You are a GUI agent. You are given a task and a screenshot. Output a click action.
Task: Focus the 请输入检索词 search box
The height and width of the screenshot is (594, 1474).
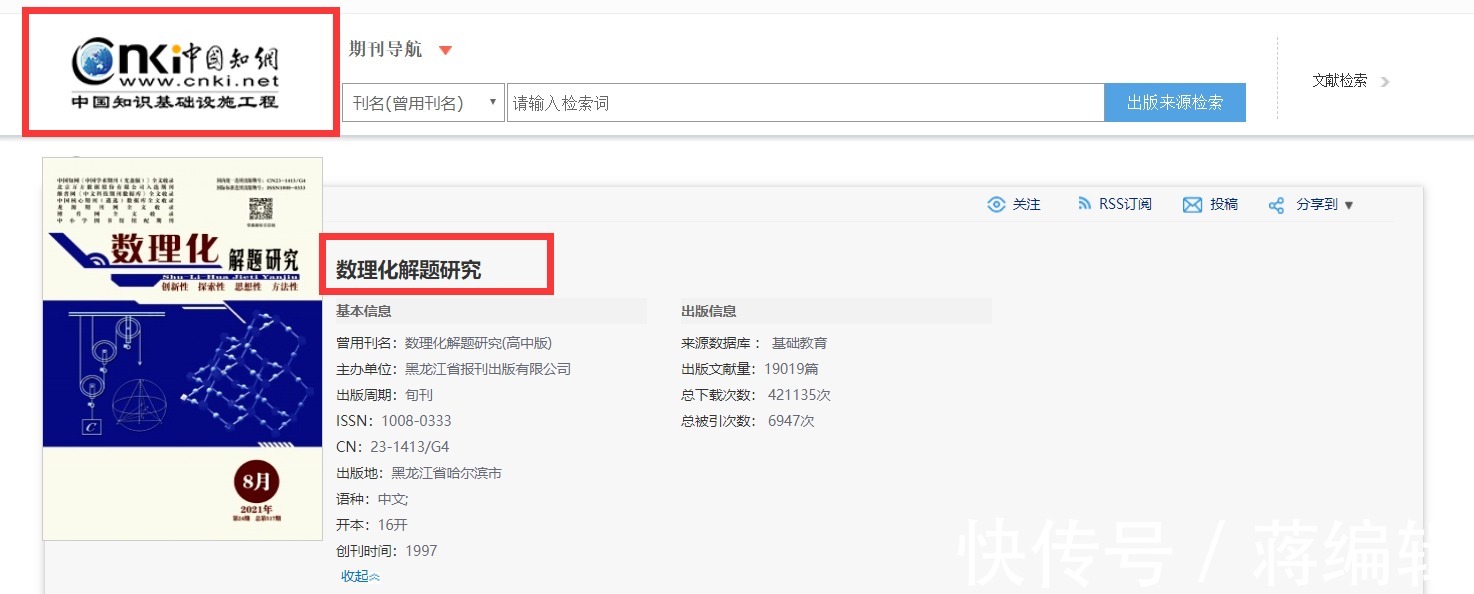coord(805,103)
